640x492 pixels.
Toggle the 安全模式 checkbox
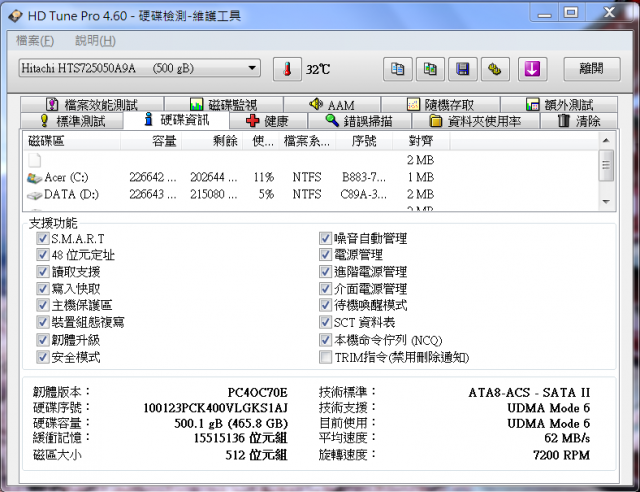point(42,357)
